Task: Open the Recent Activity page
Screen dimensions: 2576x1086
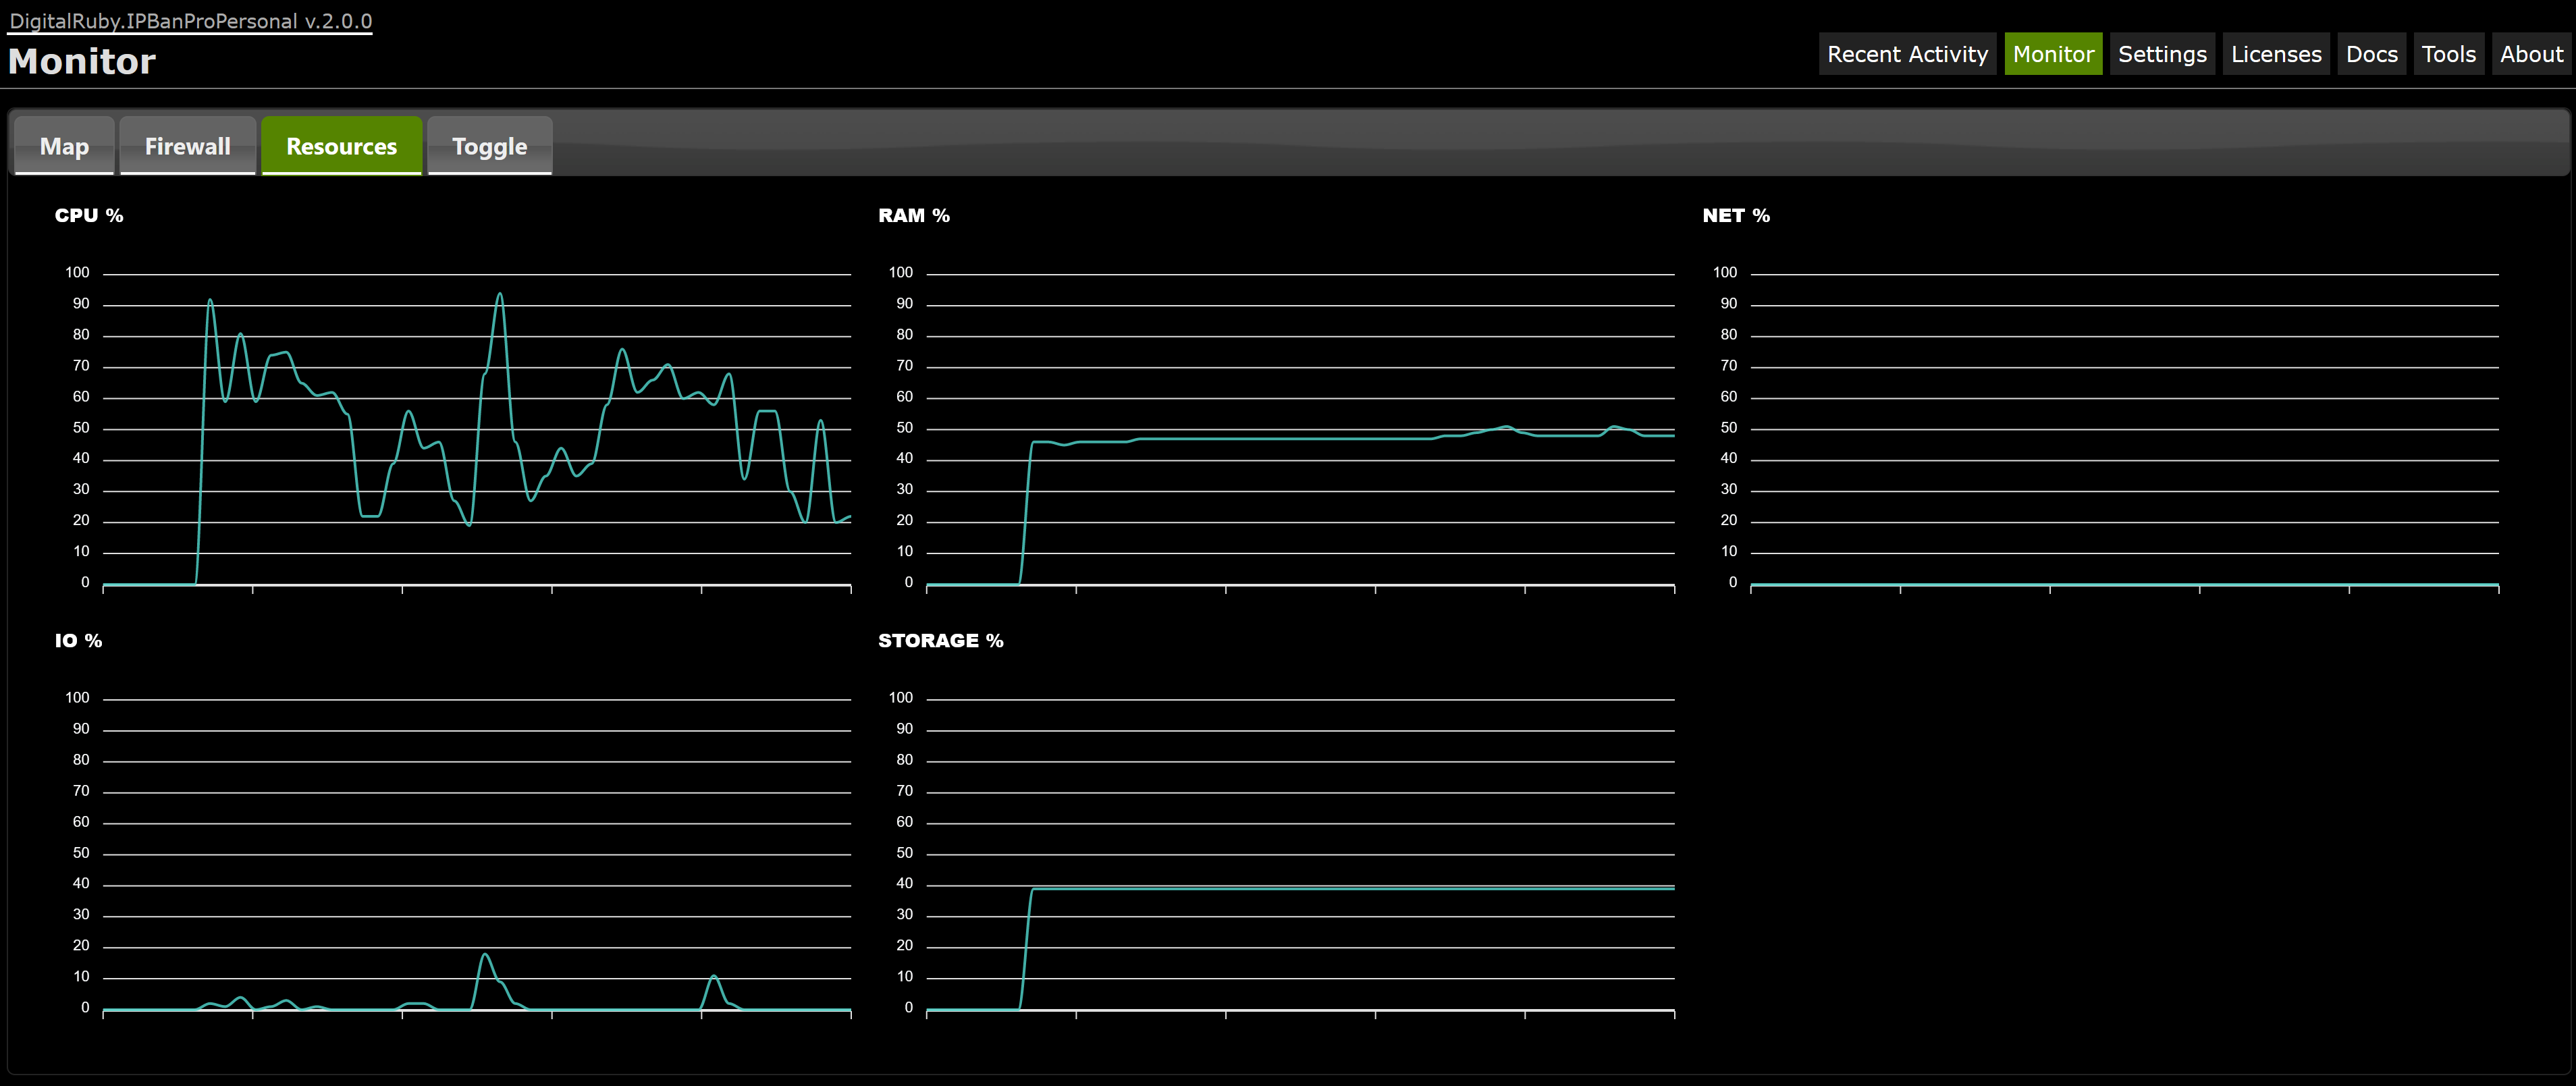Action: click(1907, 54)
